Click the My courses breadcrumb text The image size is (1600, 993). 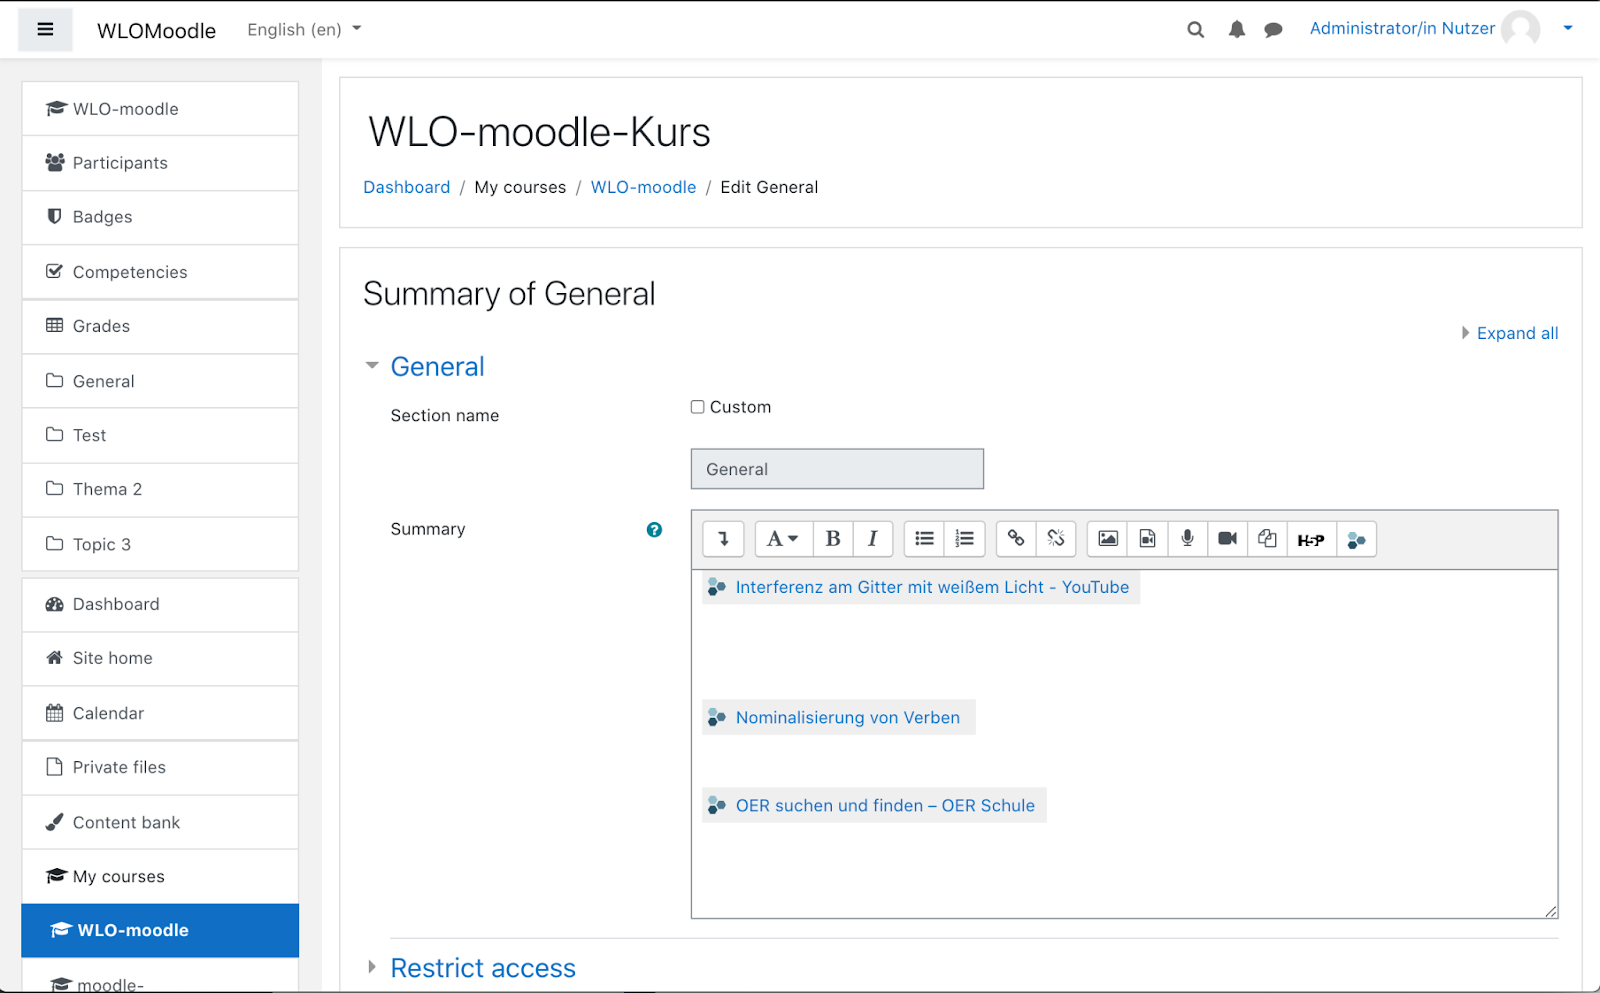pyautogui.click(x=520, y=187)
